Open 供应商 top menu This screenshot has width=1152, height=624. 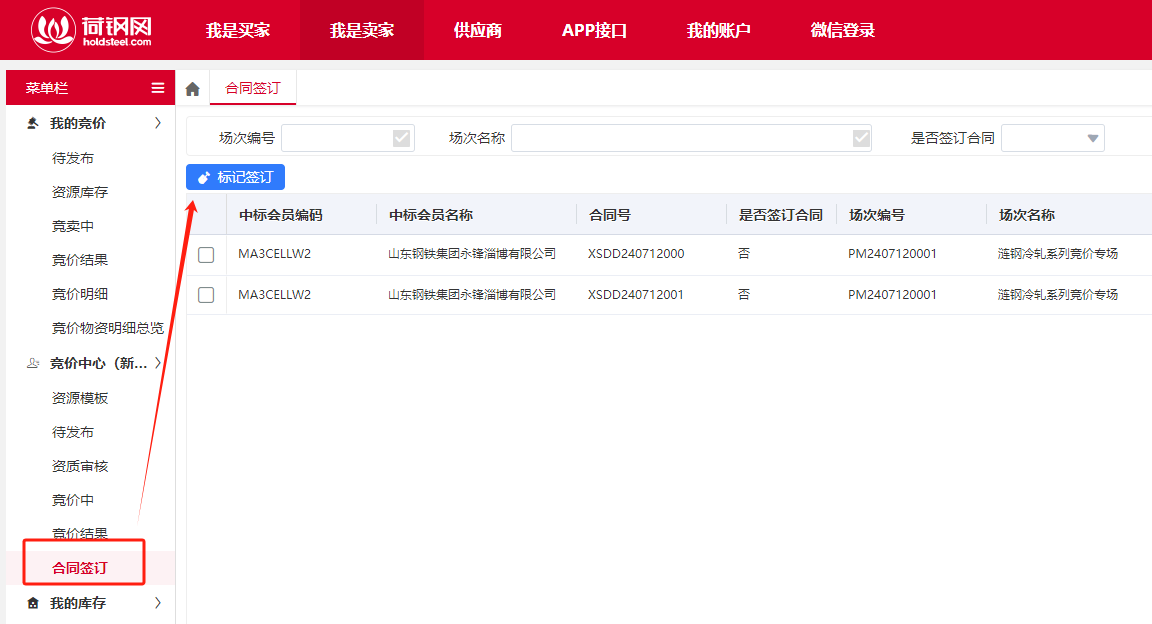click(x=478, y=30)
